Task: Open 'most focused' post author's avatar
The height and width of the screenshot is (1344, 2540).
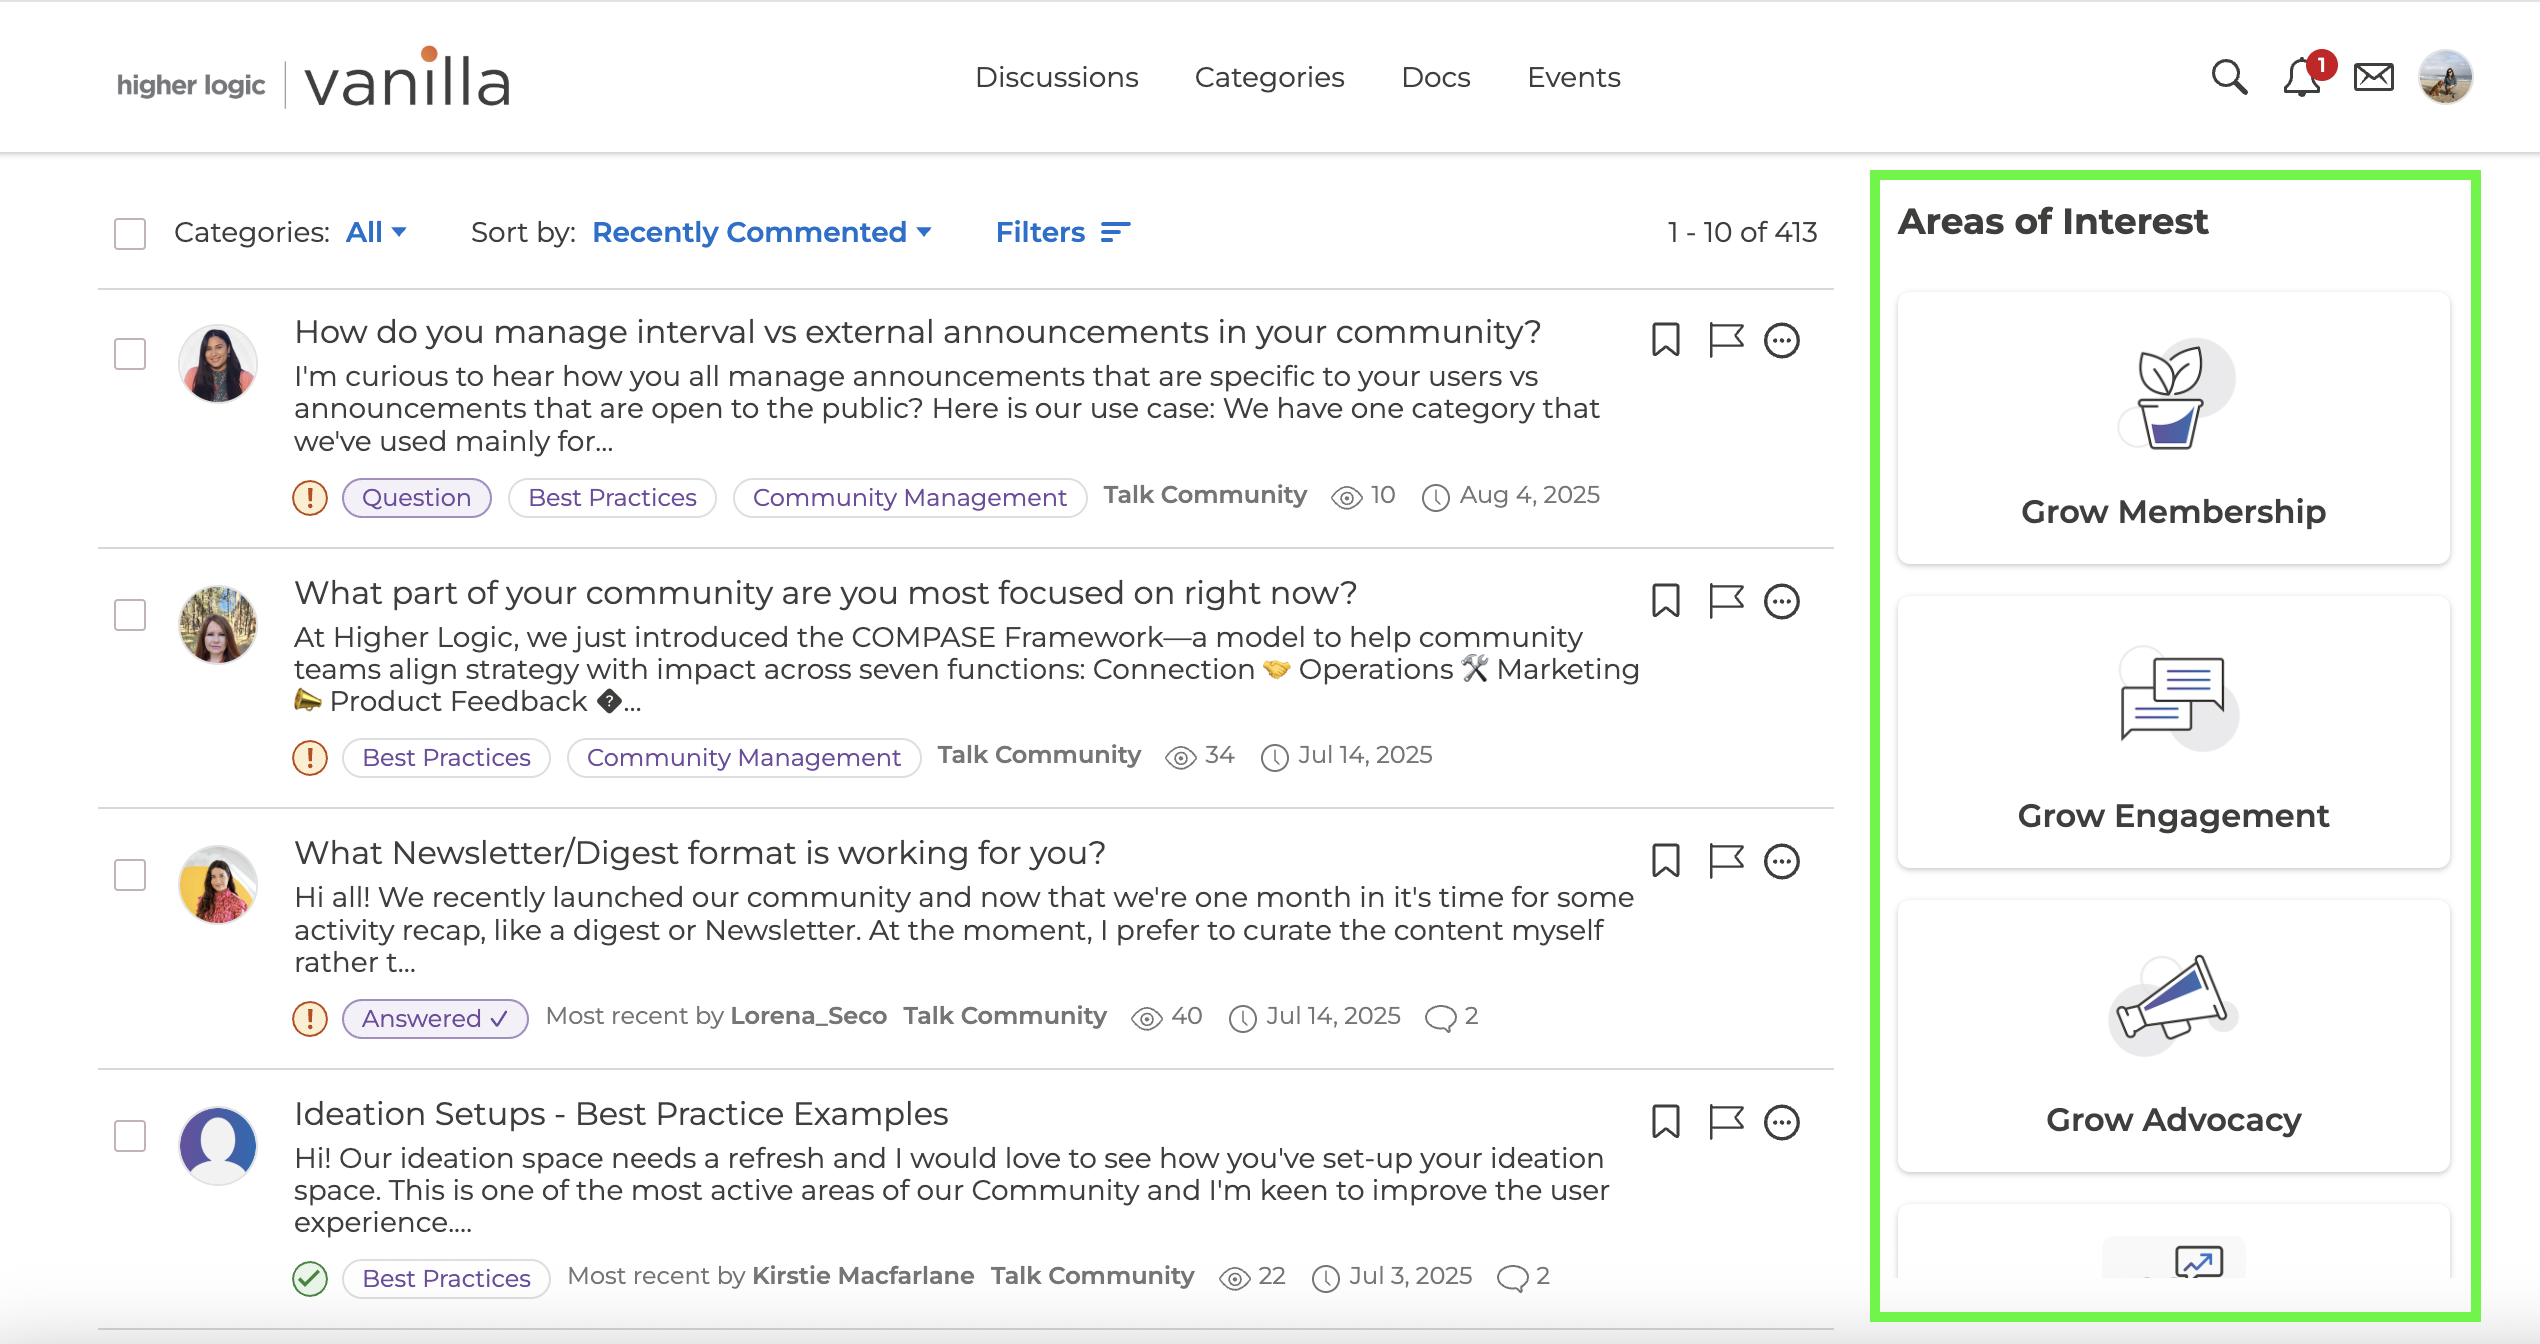Action: 218,624
